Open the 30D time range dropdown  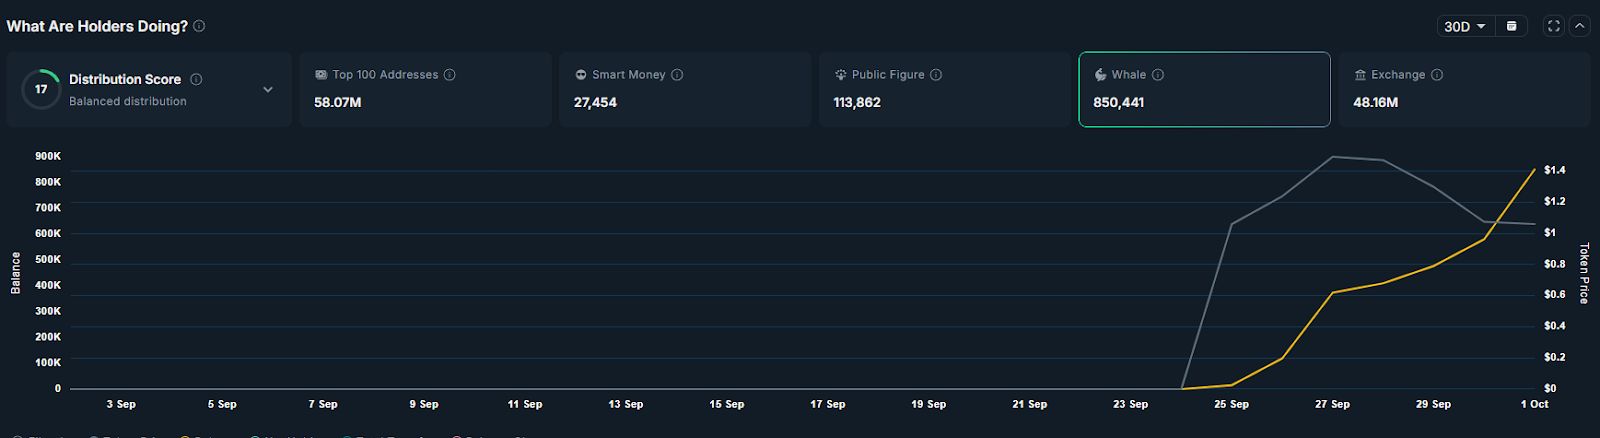pyautogui.click(x=1465, y=26)
